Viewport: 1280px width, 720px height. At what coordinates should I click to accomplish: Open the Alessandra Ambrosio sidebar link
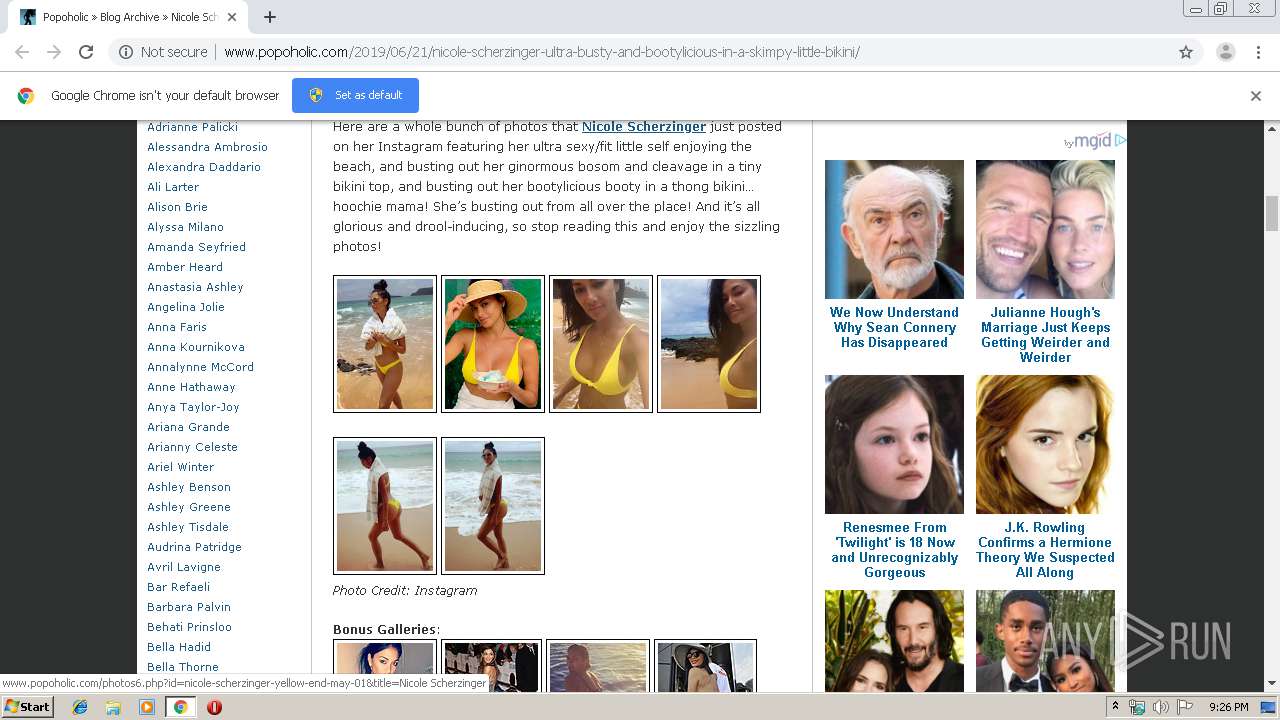point(208,147)
